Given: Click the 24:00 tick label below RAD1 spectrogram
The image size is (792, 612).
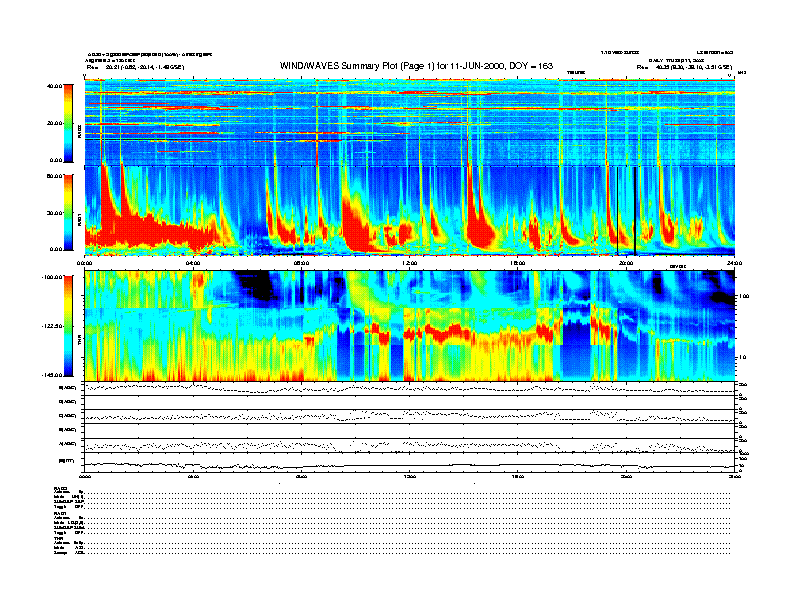Looking at the screenshot, I should click(x=734, y=263).
